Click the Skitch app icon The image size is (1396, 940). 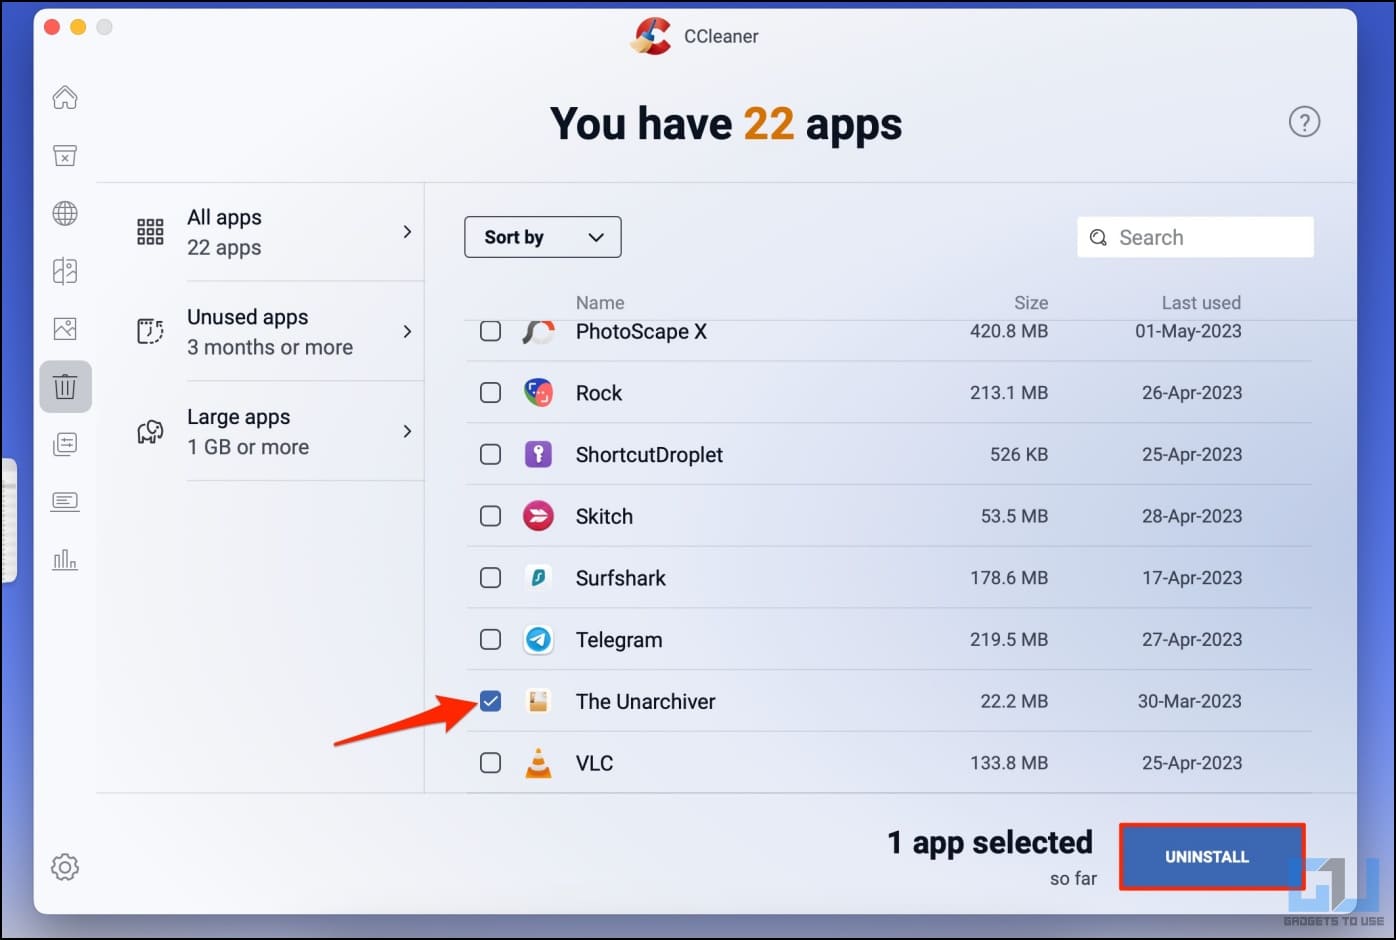[538, 516]
